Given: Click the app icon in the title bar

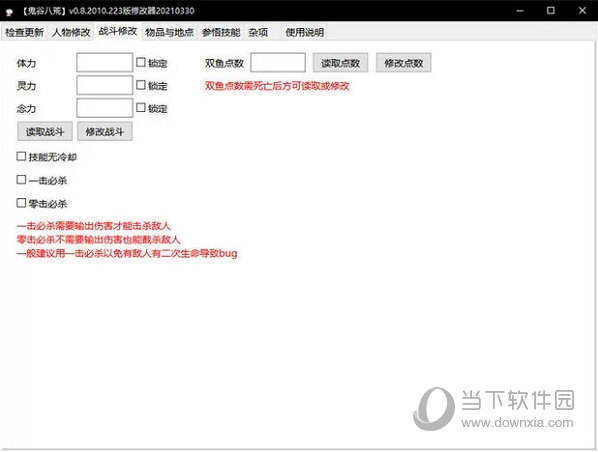Looking at the screenshot, I should (x=10, y=11).
